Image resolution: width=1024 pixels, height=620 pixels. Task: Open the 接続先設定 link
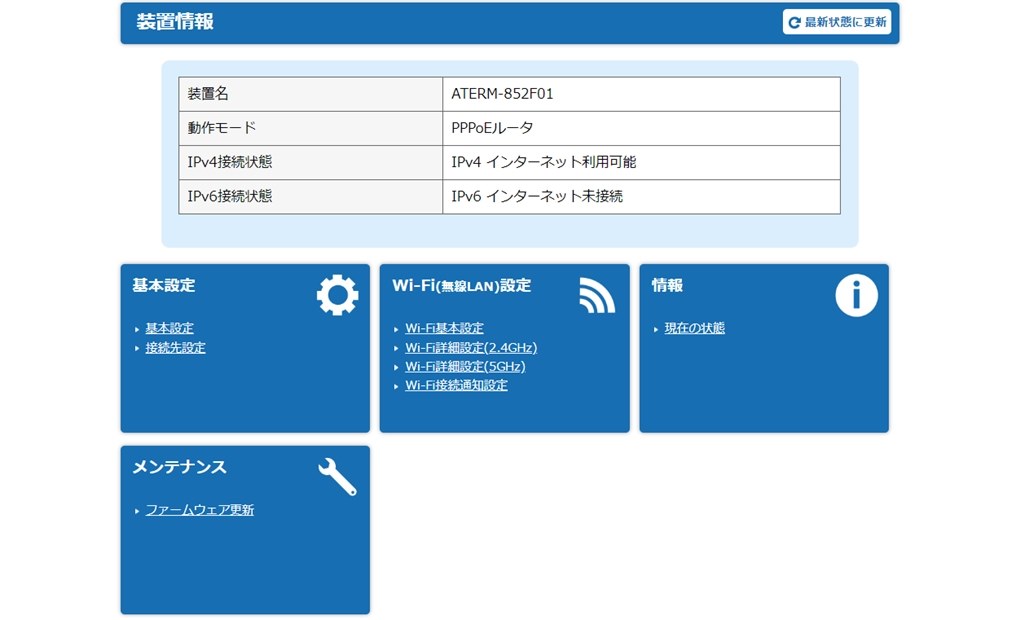(x=173, y=346)
